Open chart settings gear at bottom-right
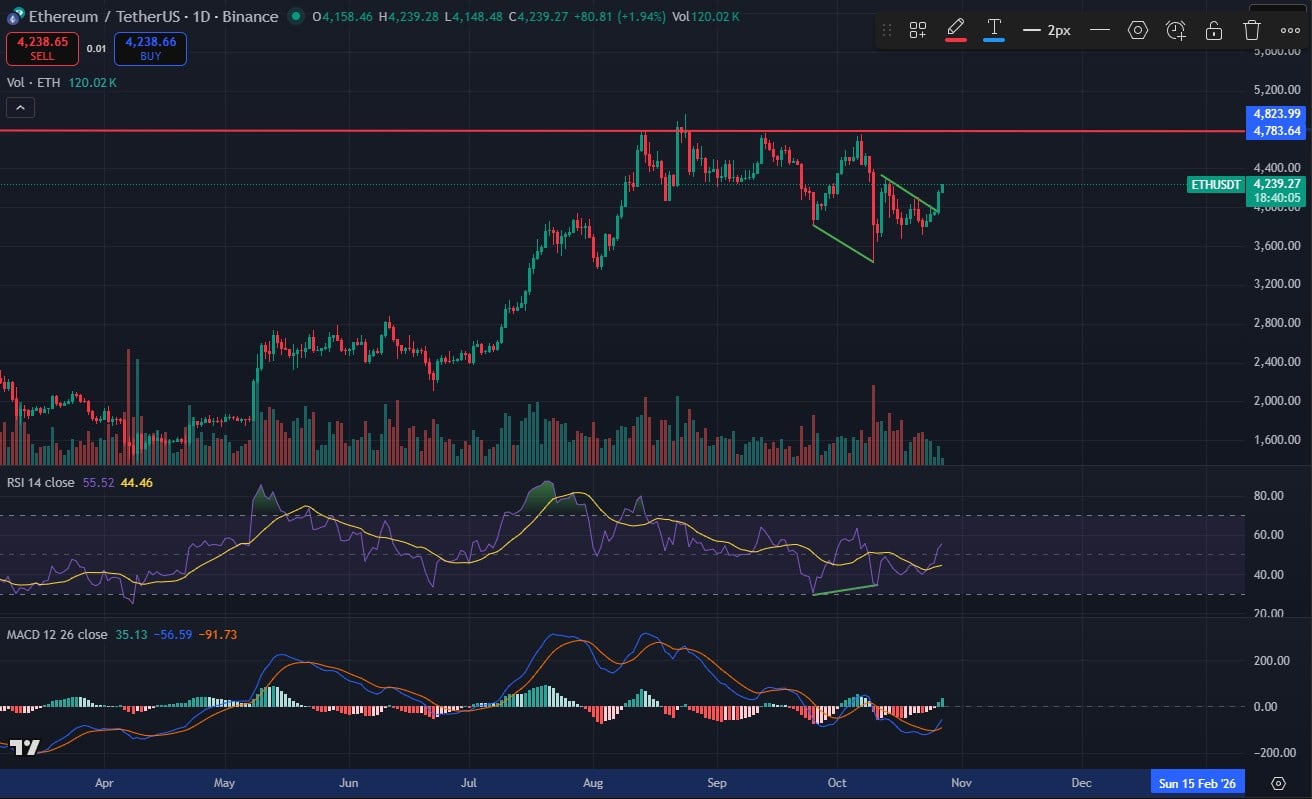The image size is (1312, 799). (1278, 782)
